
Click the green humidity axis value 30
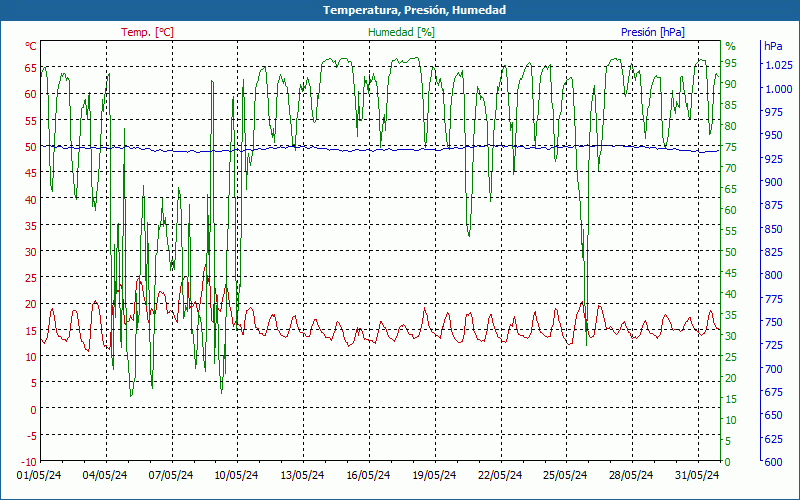(731, 336)
